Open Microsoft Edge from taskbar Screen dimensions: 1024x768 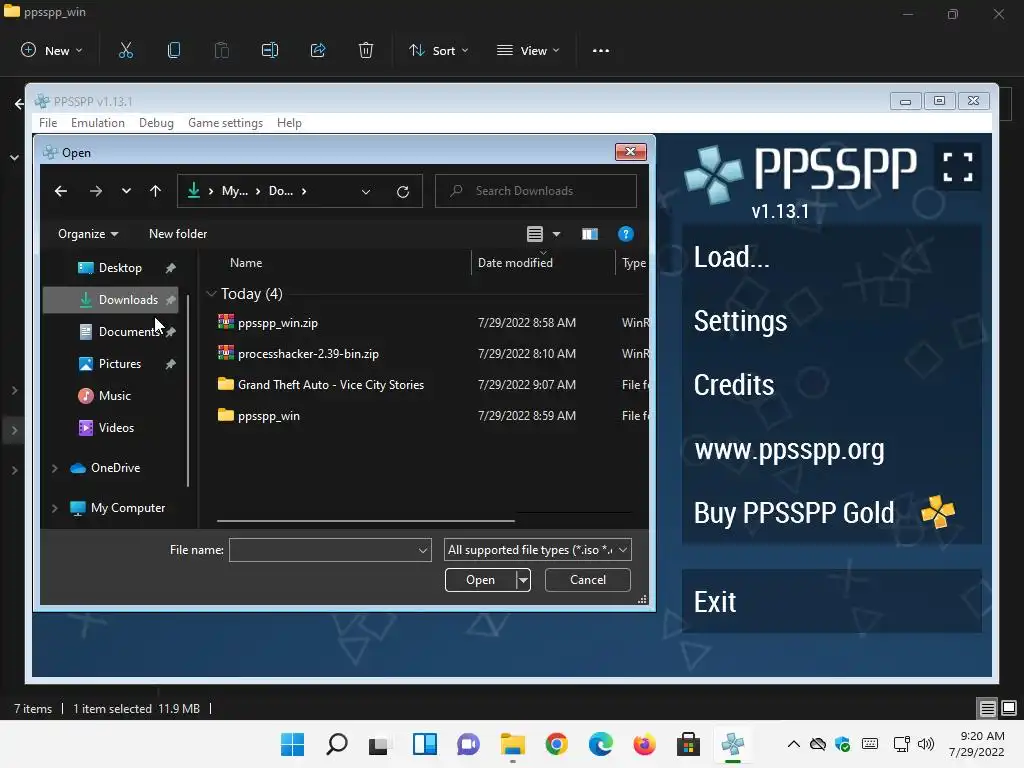[x=600, y=744]
